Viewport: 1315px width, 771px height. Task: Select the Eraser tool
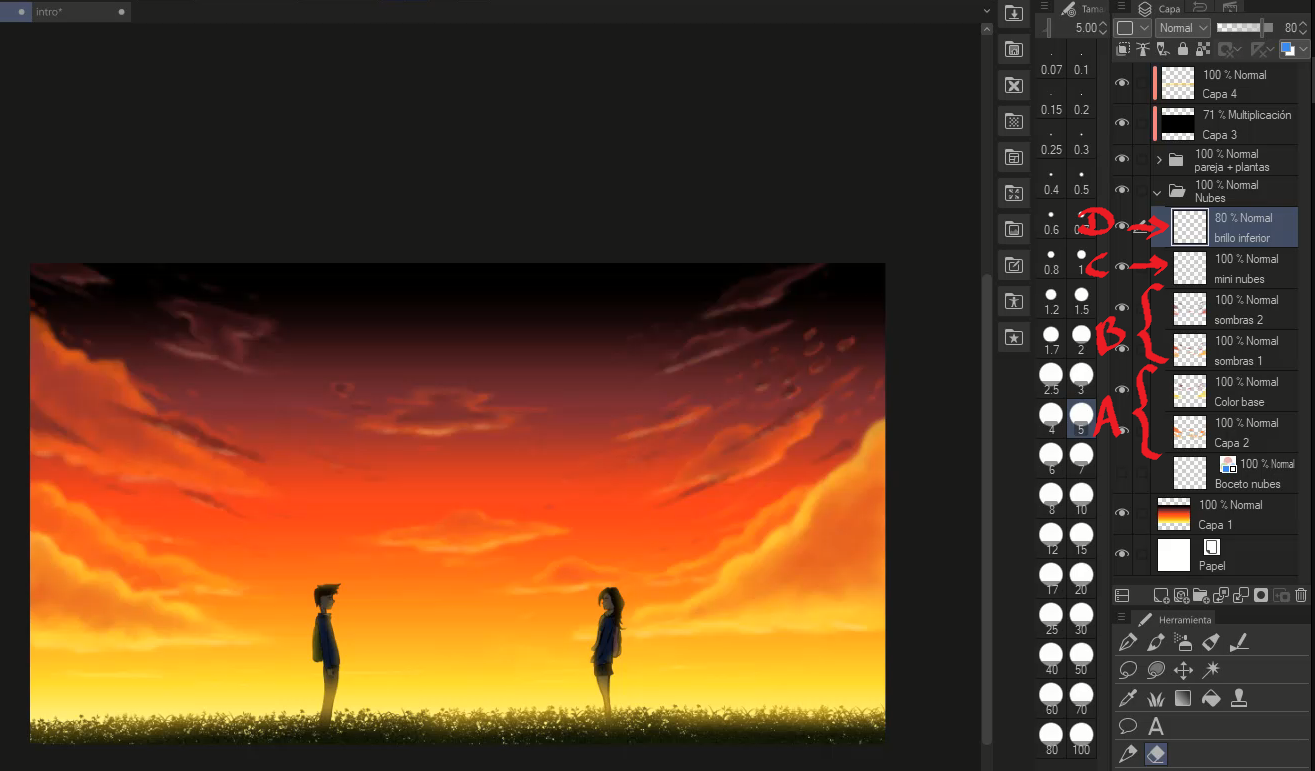pos(1156,754)
